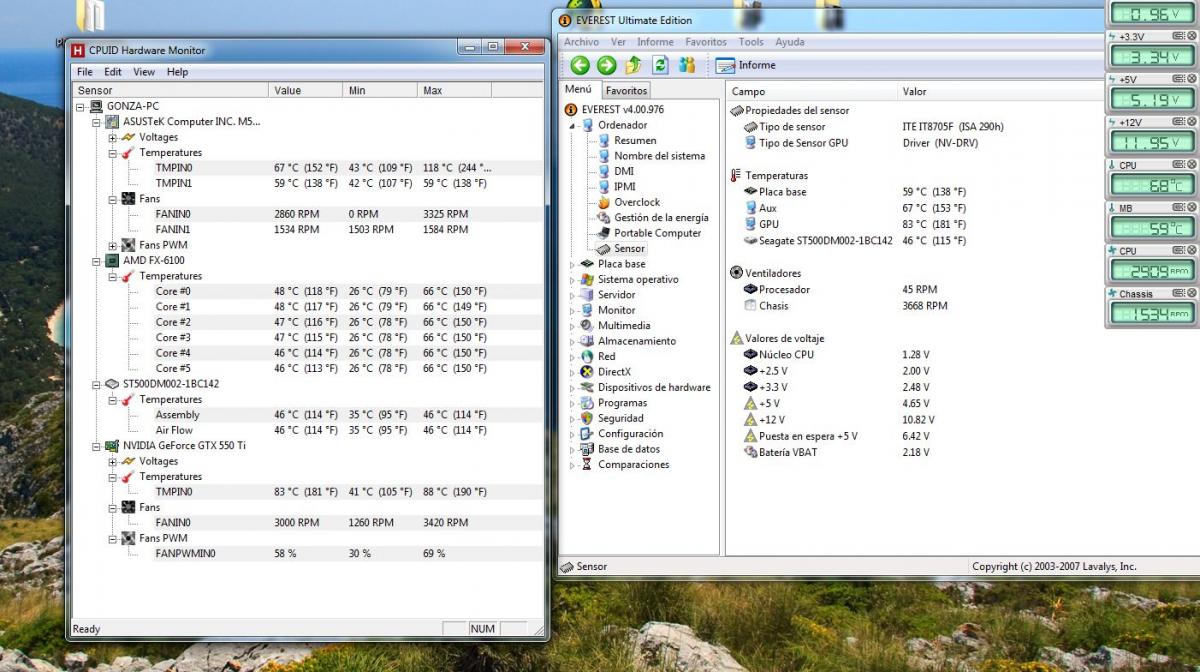Expand Voltages under NVIDIA GeForce GTX

pyautogui.click(x=113, y=461)
